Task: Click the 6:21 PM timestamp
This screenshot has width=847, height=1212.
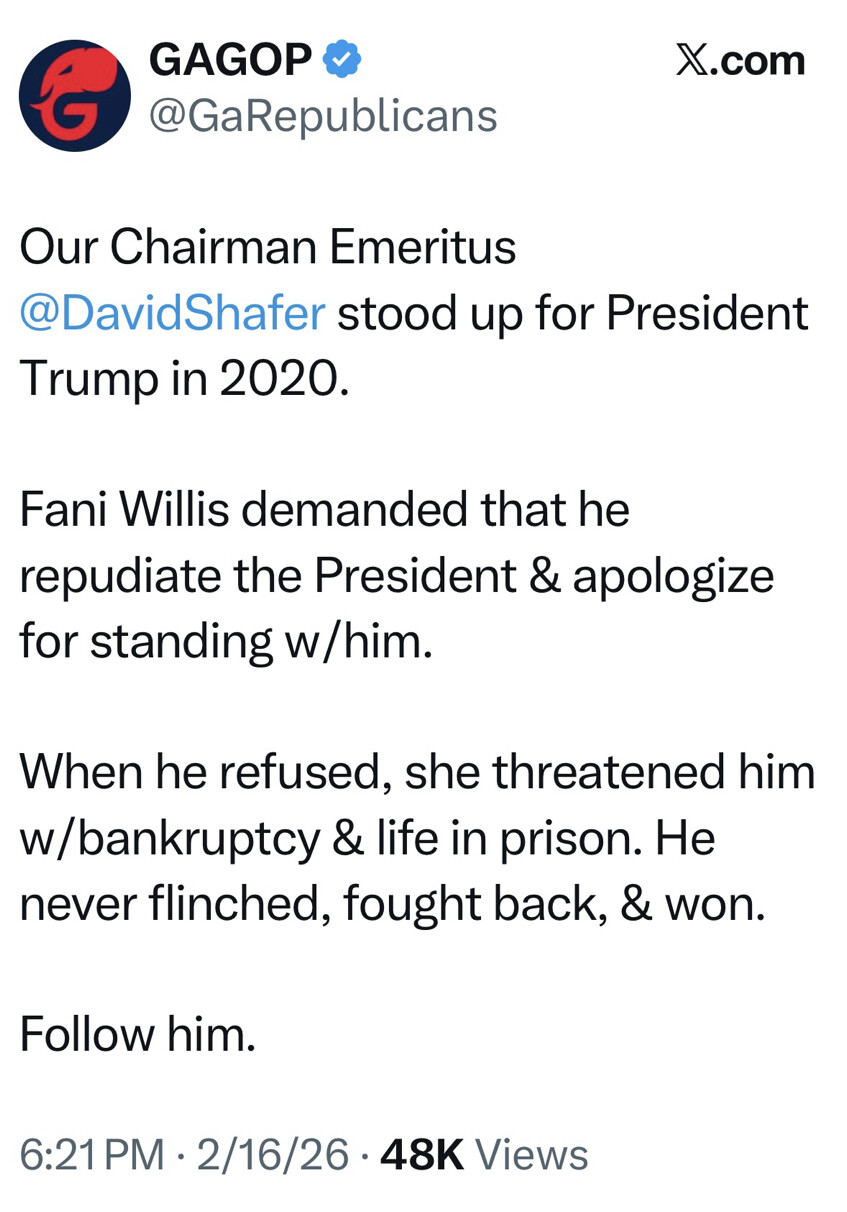Action: (x=92, y=1155)
